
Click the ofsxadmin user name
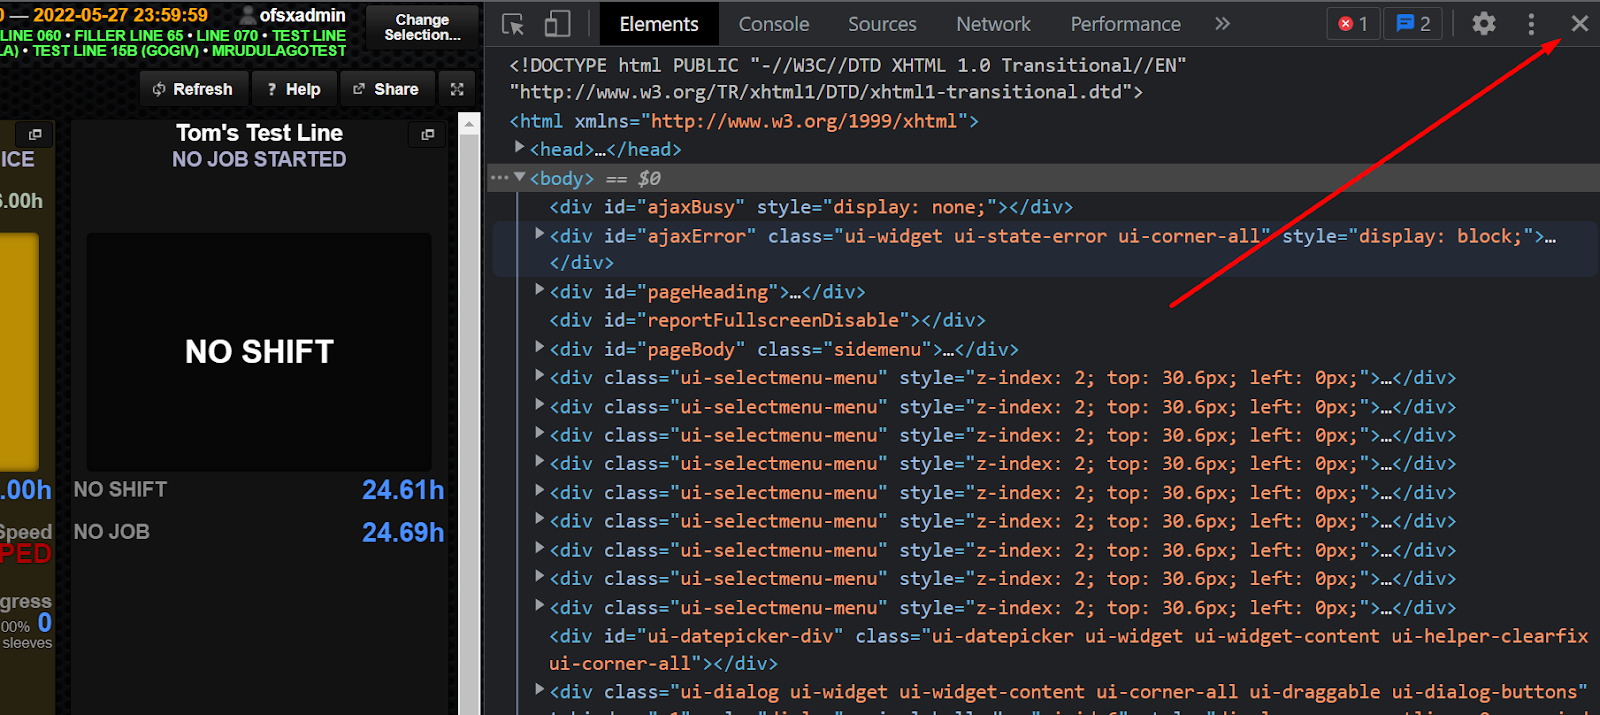point(302,15)
